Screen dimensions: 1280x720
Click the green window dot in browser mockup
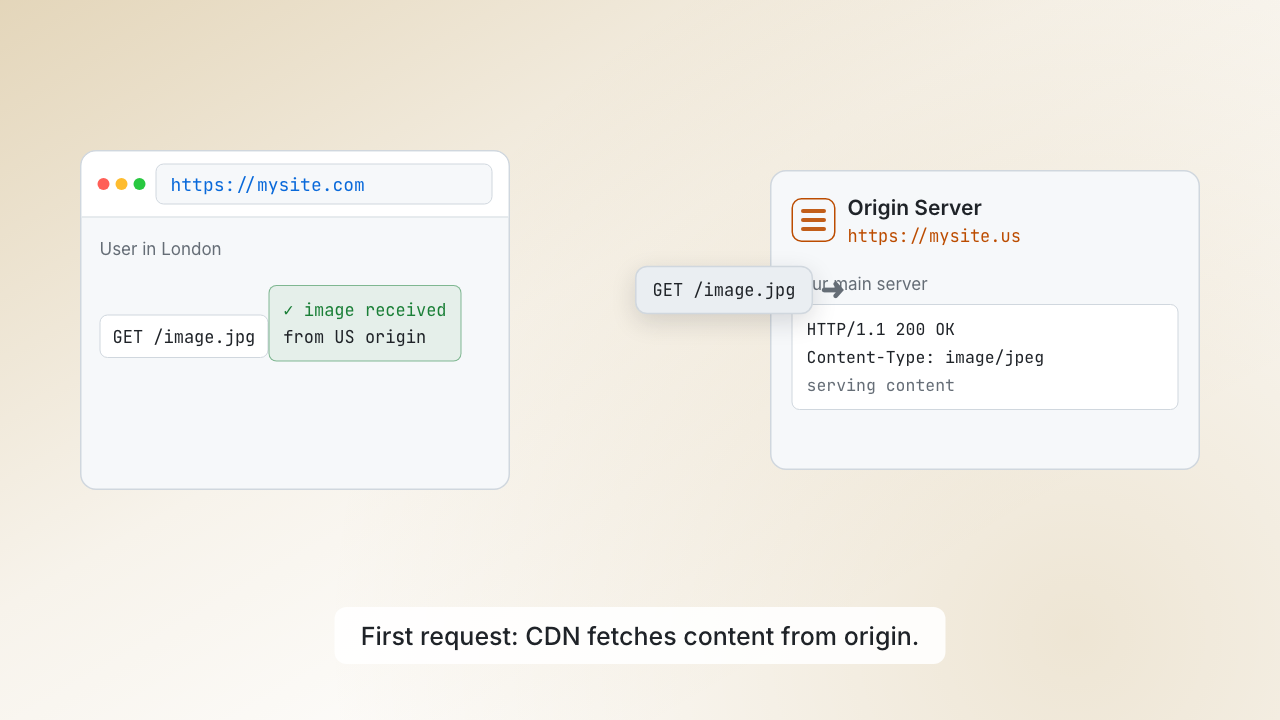point(139,184)
